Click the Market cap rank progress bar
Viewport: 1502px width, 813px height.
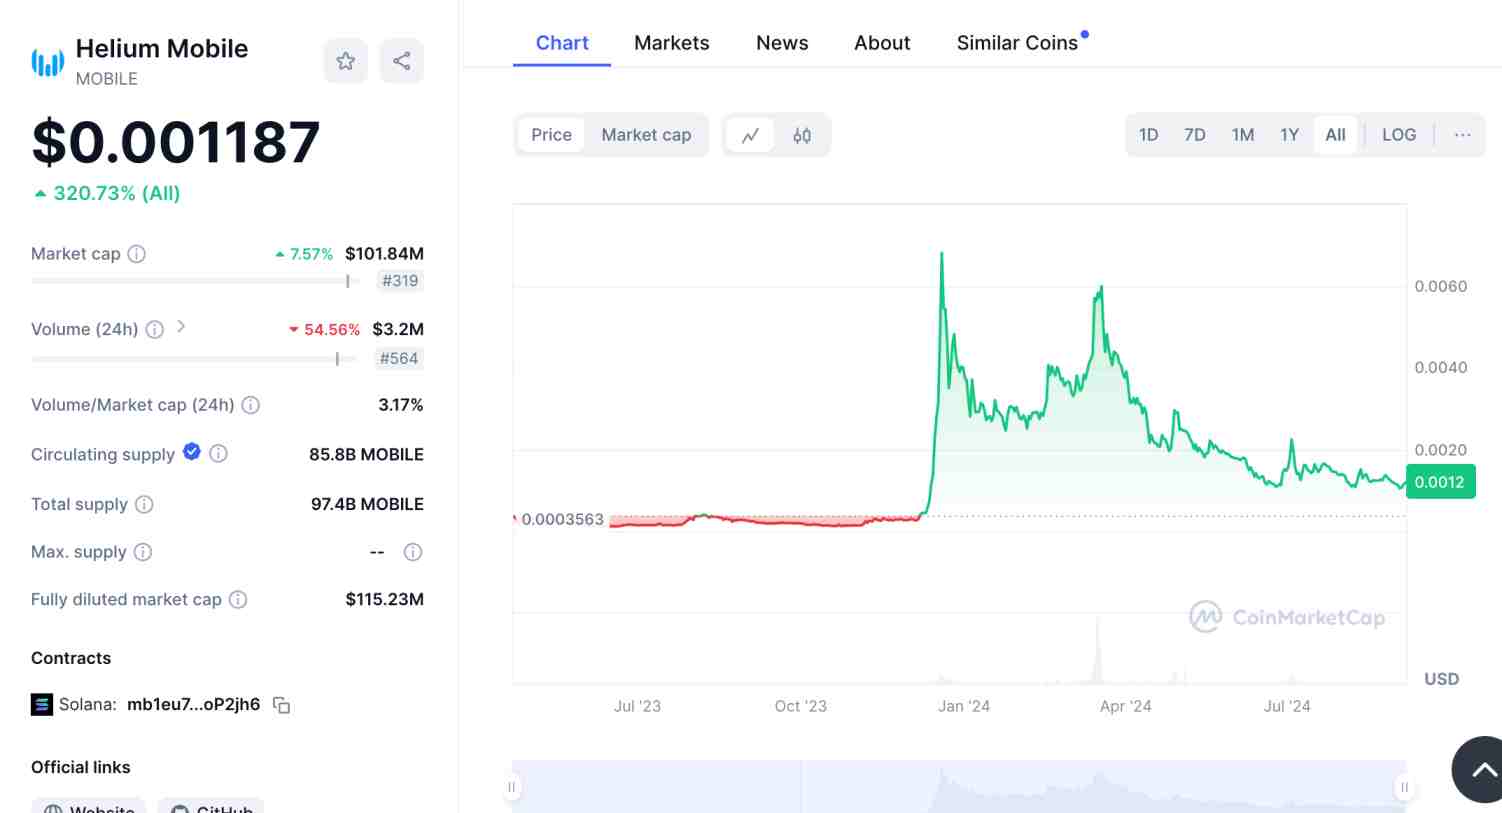click(x=195, y=281)
